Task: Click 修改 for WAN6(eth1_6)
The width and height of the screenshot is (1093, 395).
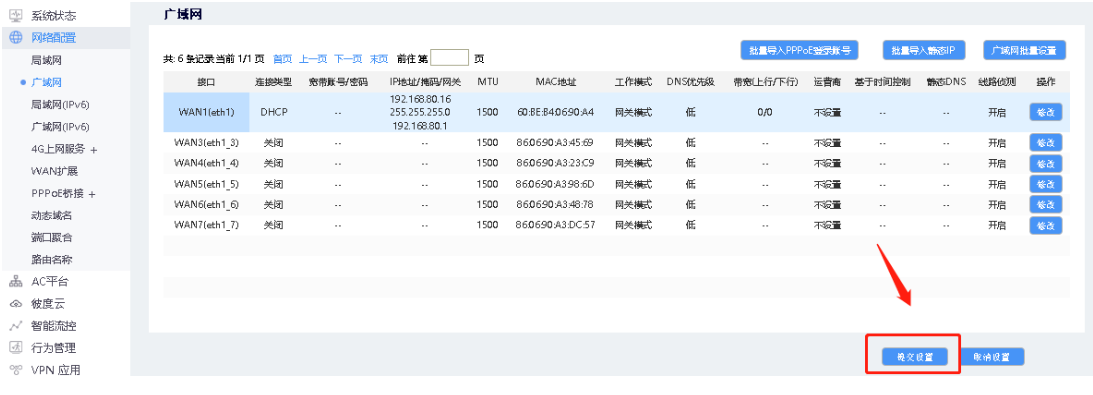Action: [1046, 205]
